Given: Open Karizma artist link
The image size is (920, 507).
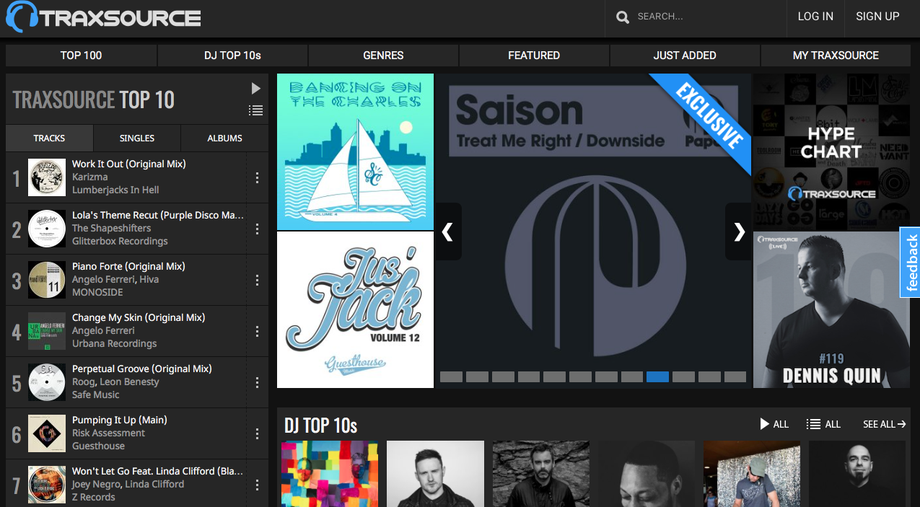Looking at the screenshot, I should pyautogui.click(x=90, y=177).
